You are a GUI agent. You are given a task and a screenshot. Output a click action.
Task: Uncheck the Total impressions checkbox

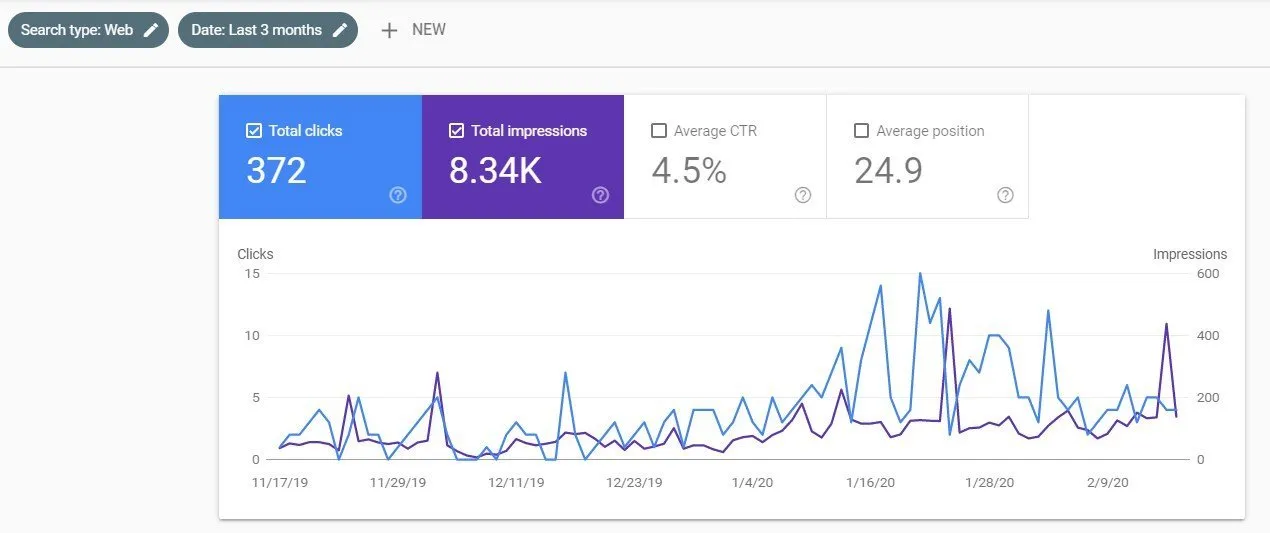[456, 131]
